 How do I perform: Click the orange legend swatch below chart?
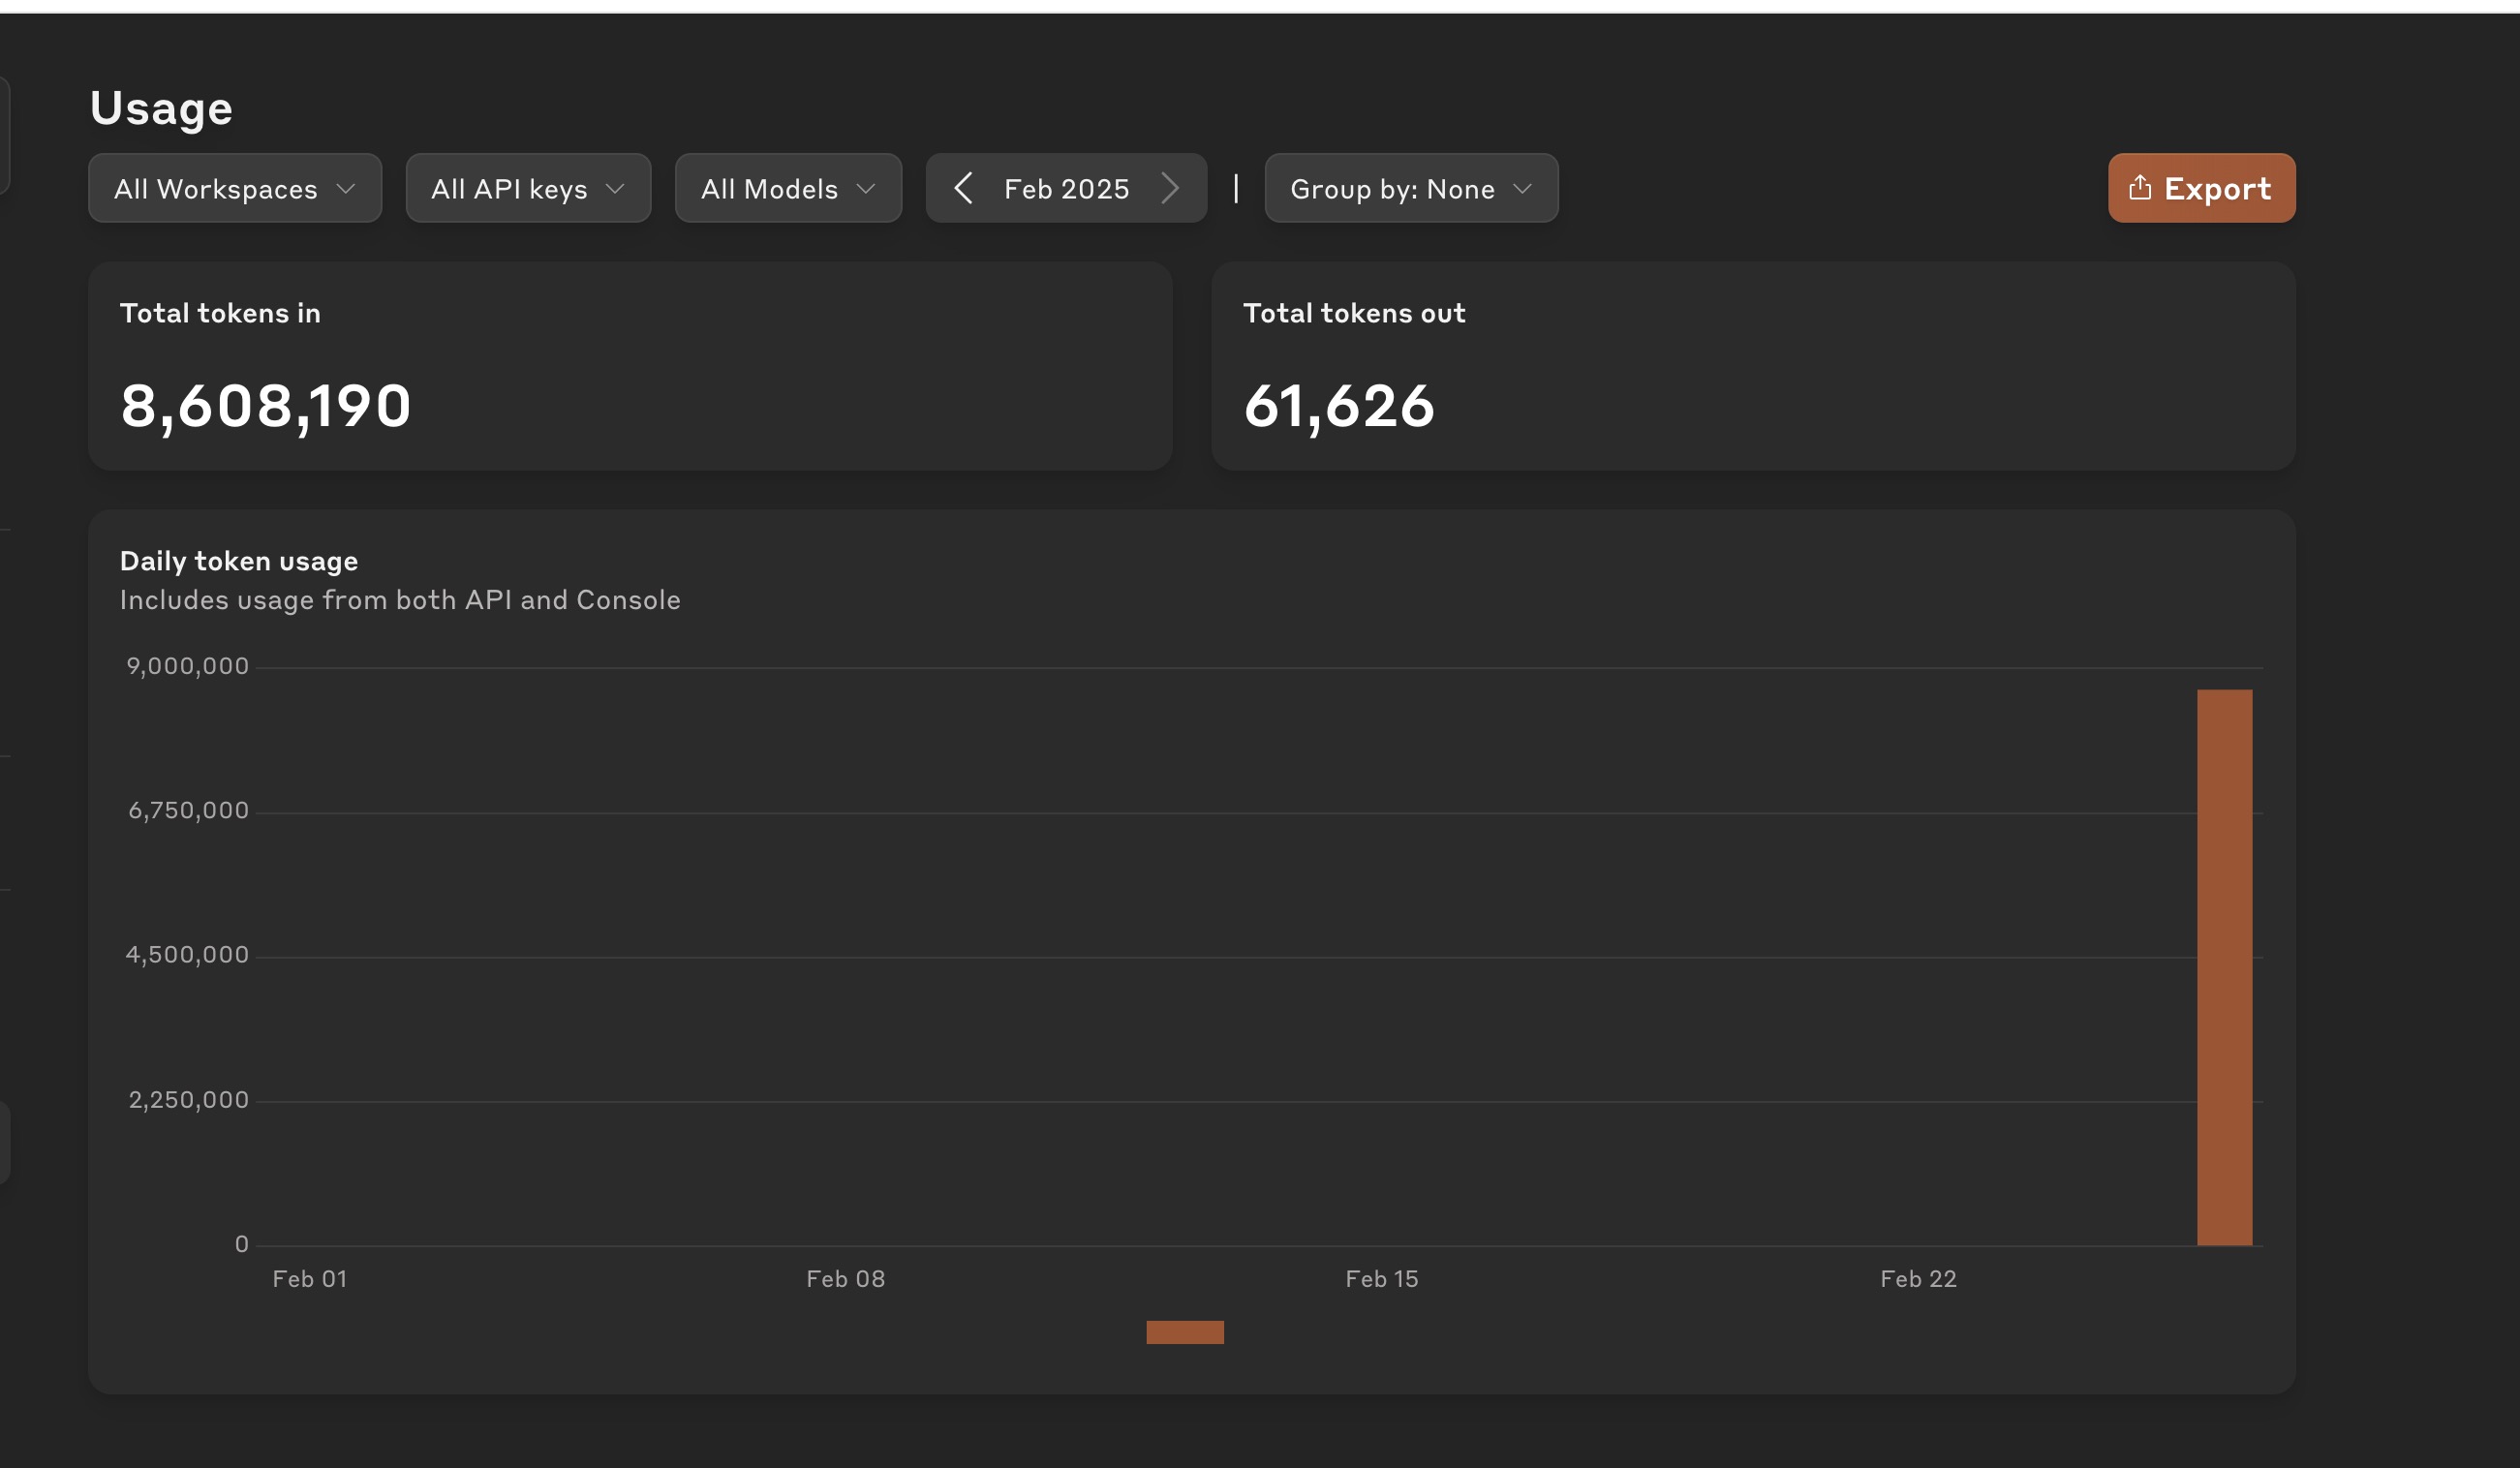pos(1184,1332)
